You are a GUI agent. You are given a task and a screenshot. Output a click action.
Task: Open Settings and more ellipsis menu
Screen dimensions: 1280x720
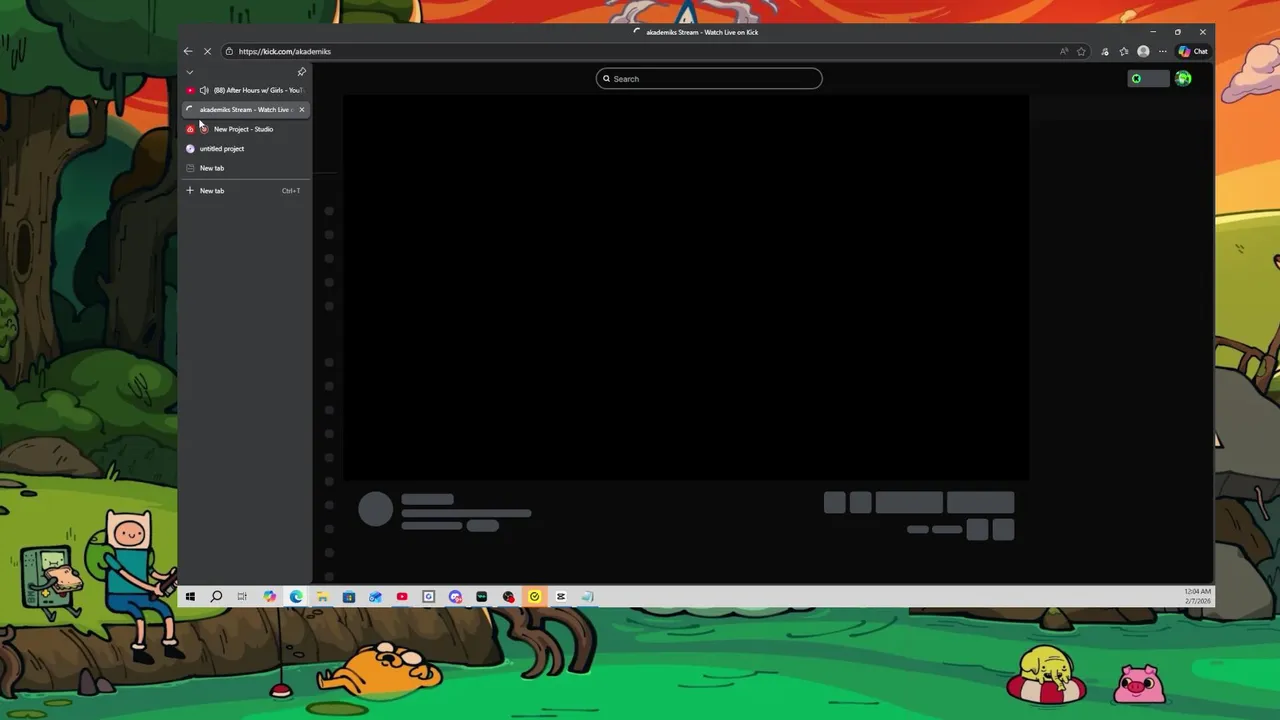pos(1162,51)
